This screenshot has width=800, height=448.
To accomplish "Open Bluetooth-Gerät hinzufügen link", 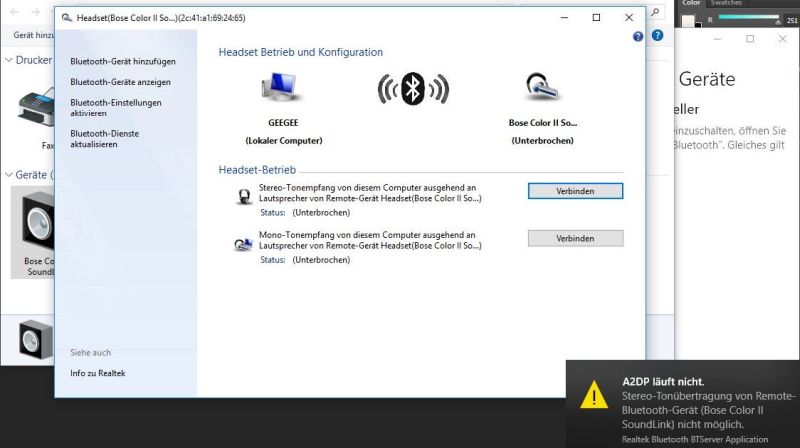I will pyautogui.click(x=123, y=61).
